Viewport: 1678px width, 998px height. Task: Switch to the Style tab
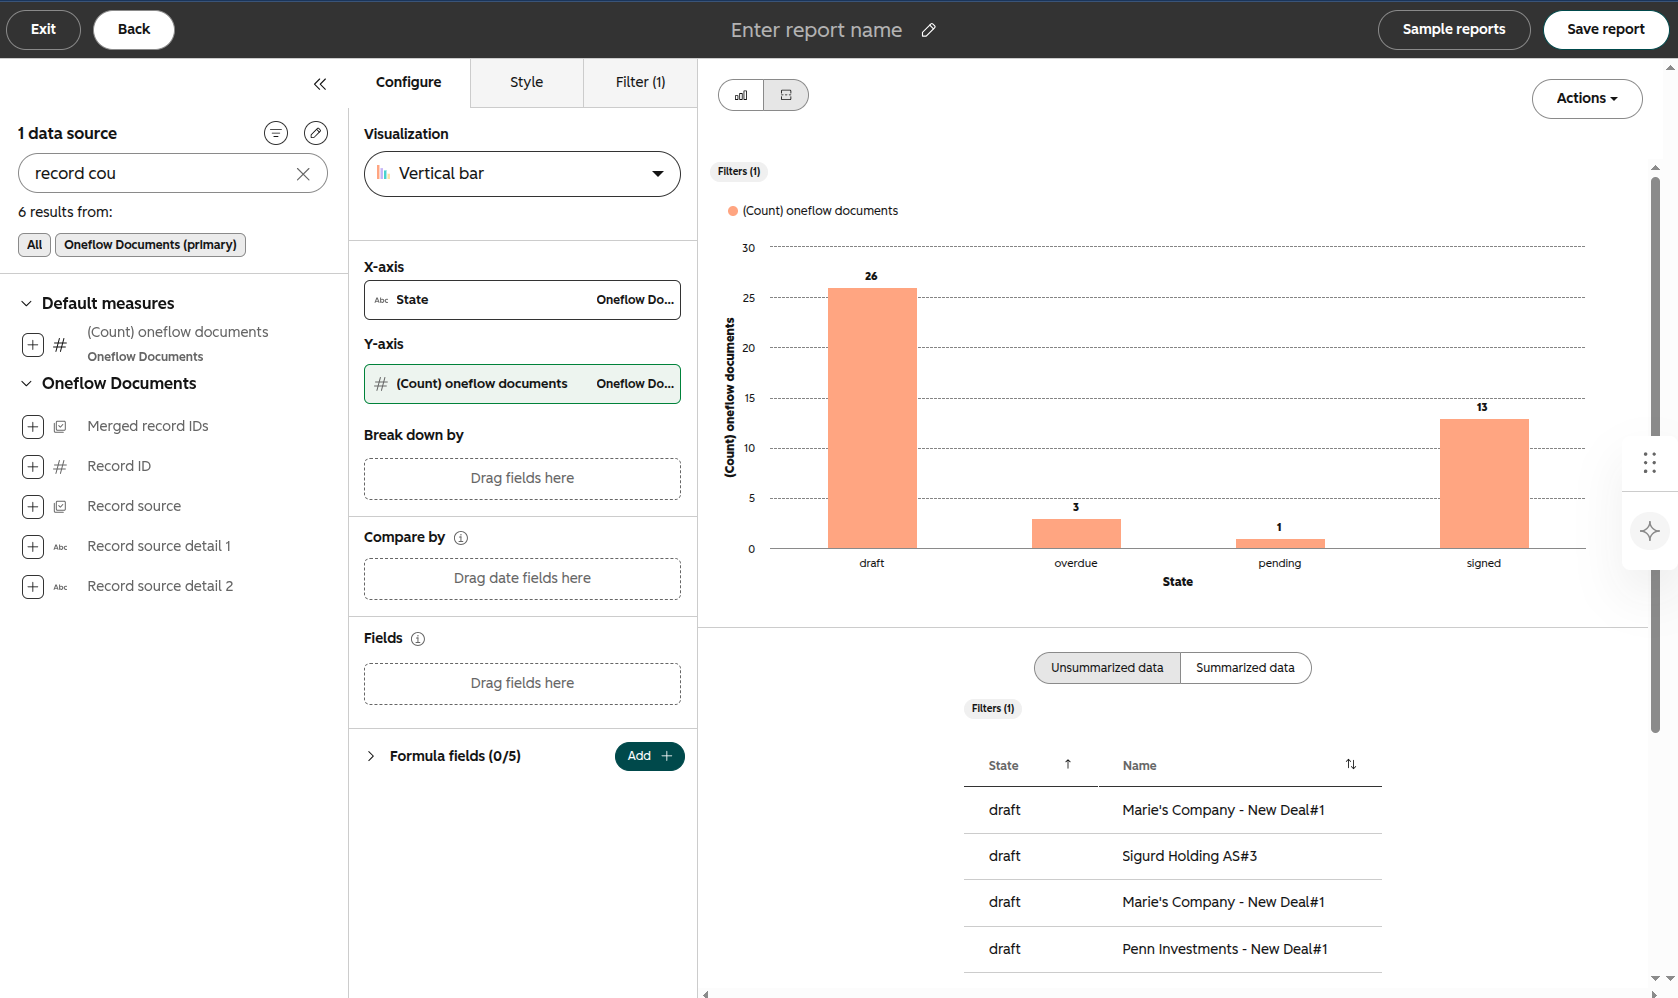click(x=527, y=82)
